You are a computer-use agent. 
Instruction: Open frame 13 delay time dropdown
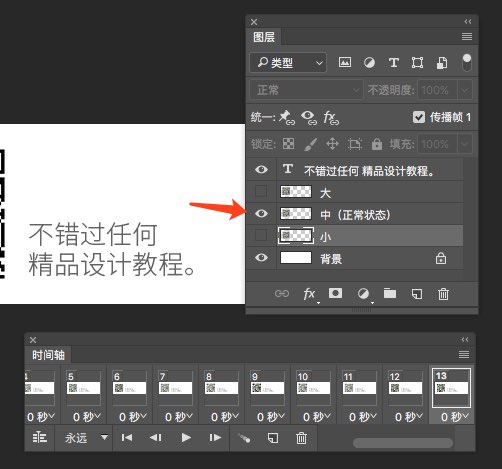(x=455, y=417)
